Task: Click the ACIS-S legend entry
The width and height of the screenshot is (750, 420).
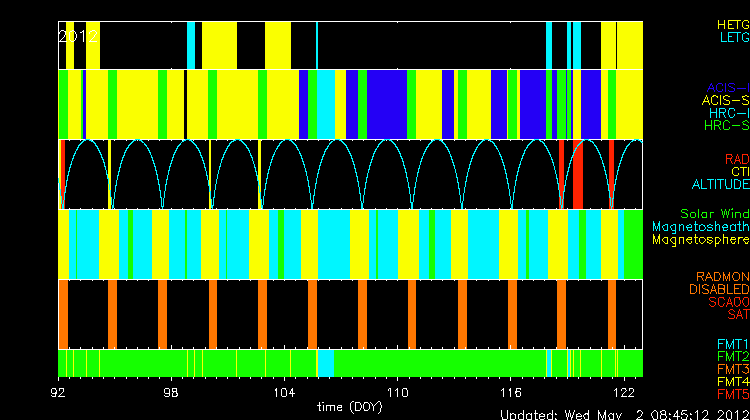Action: click(725, 100)
